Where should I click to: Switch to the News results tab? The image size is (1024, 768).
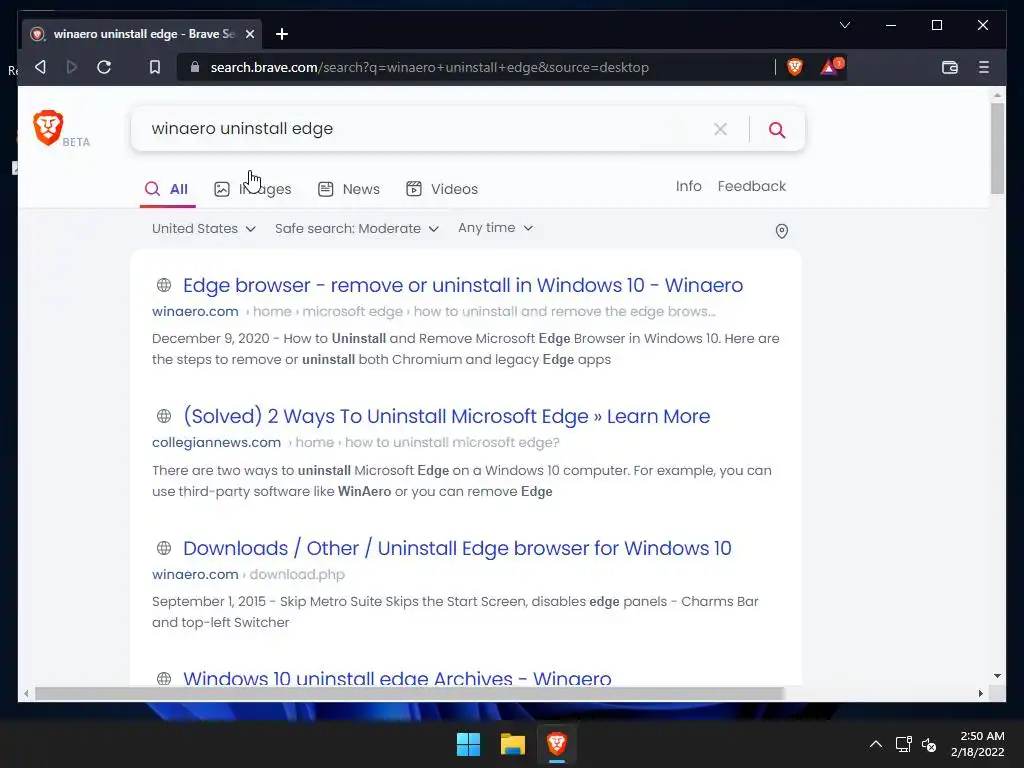[349, 189]
